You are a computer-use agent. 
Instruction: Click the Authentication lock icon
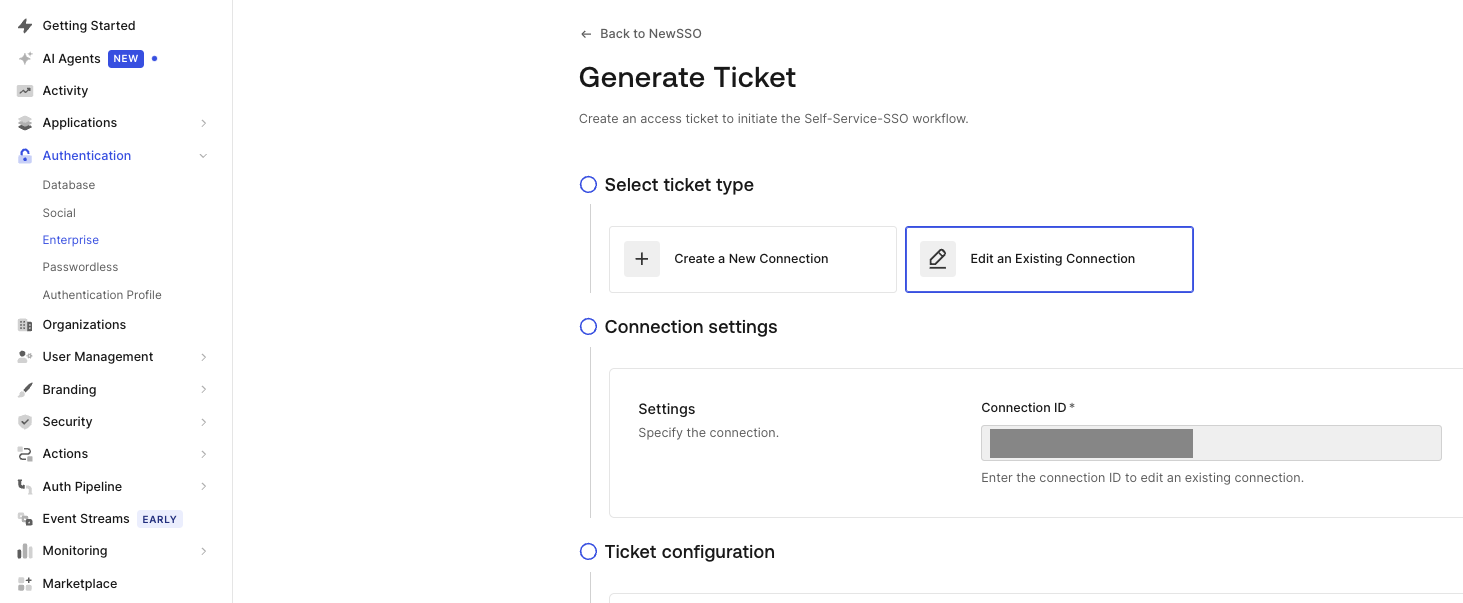pos(25,156)
